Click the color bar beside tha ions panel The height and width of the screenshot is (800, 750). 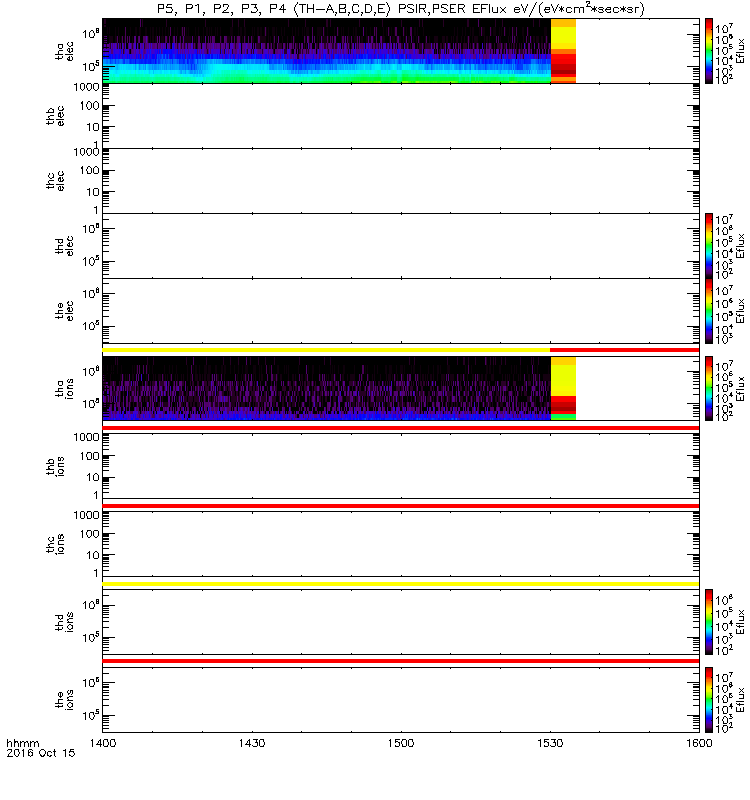[709, 388]
